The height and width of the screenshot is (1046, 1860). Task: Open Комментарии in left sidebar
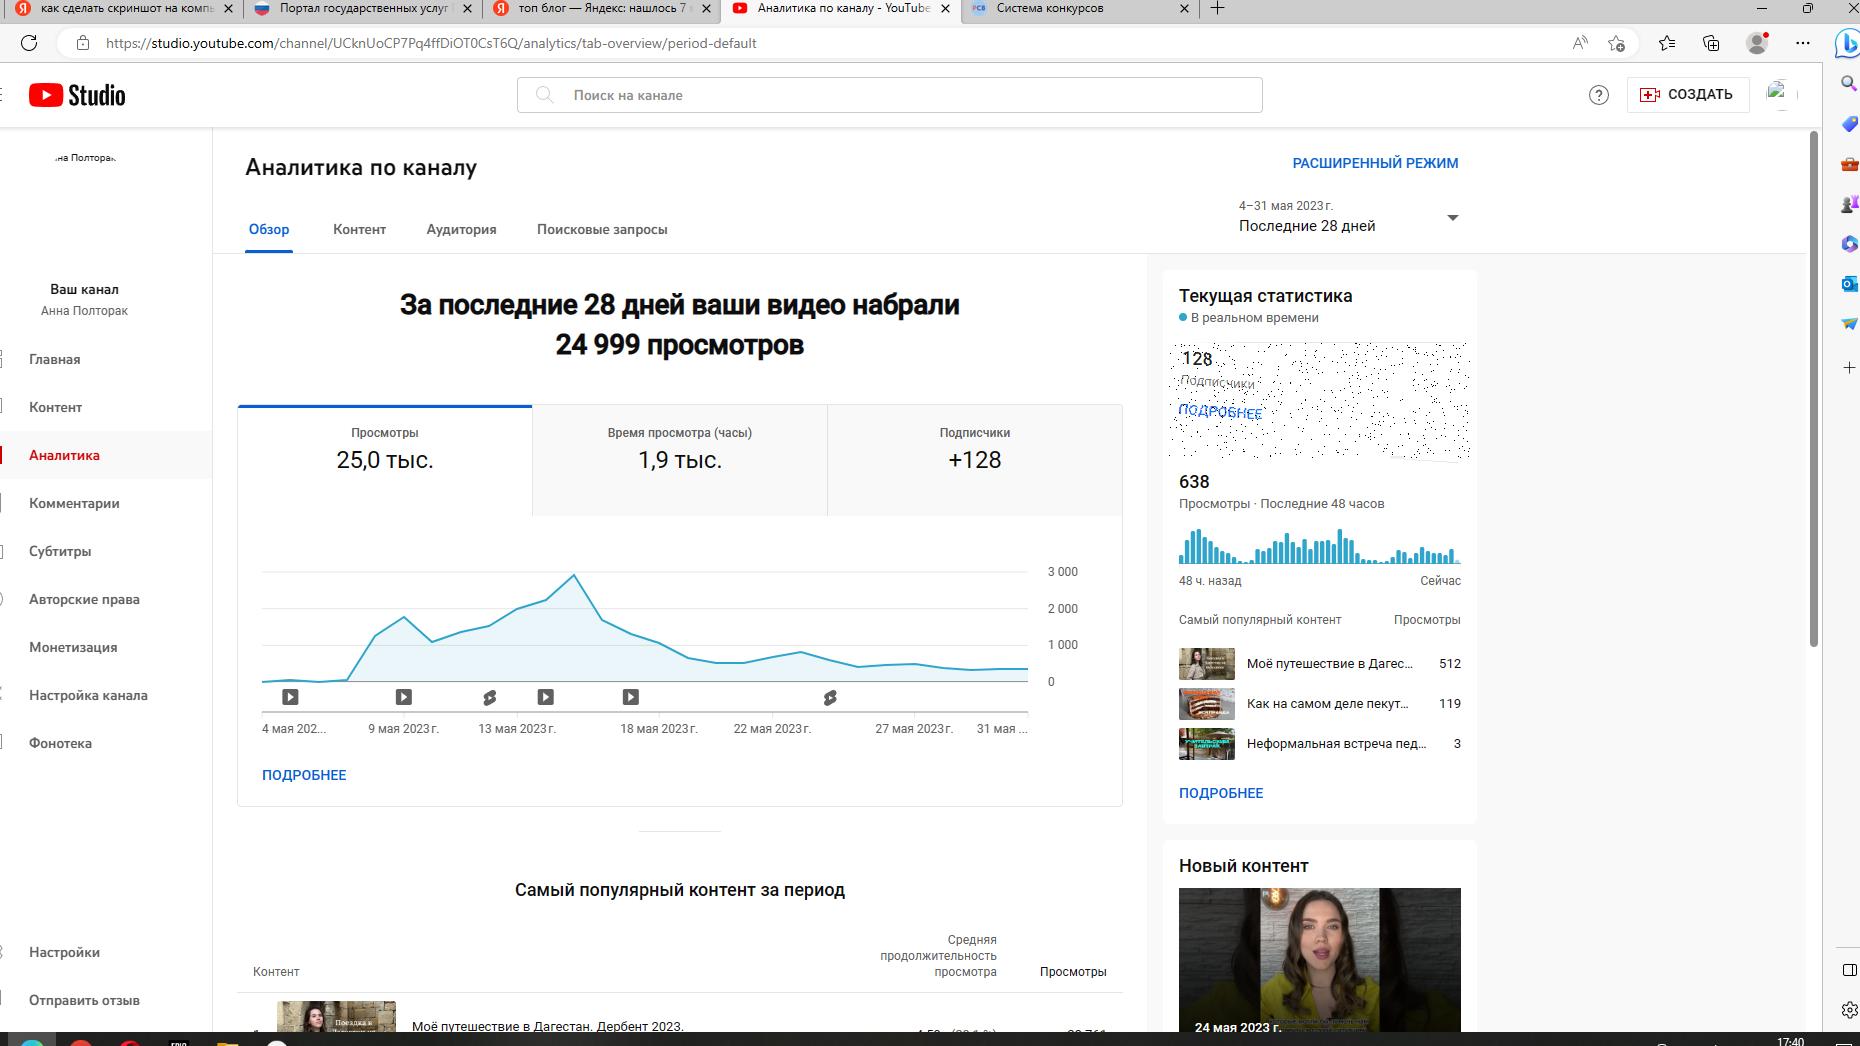(106, 503)
